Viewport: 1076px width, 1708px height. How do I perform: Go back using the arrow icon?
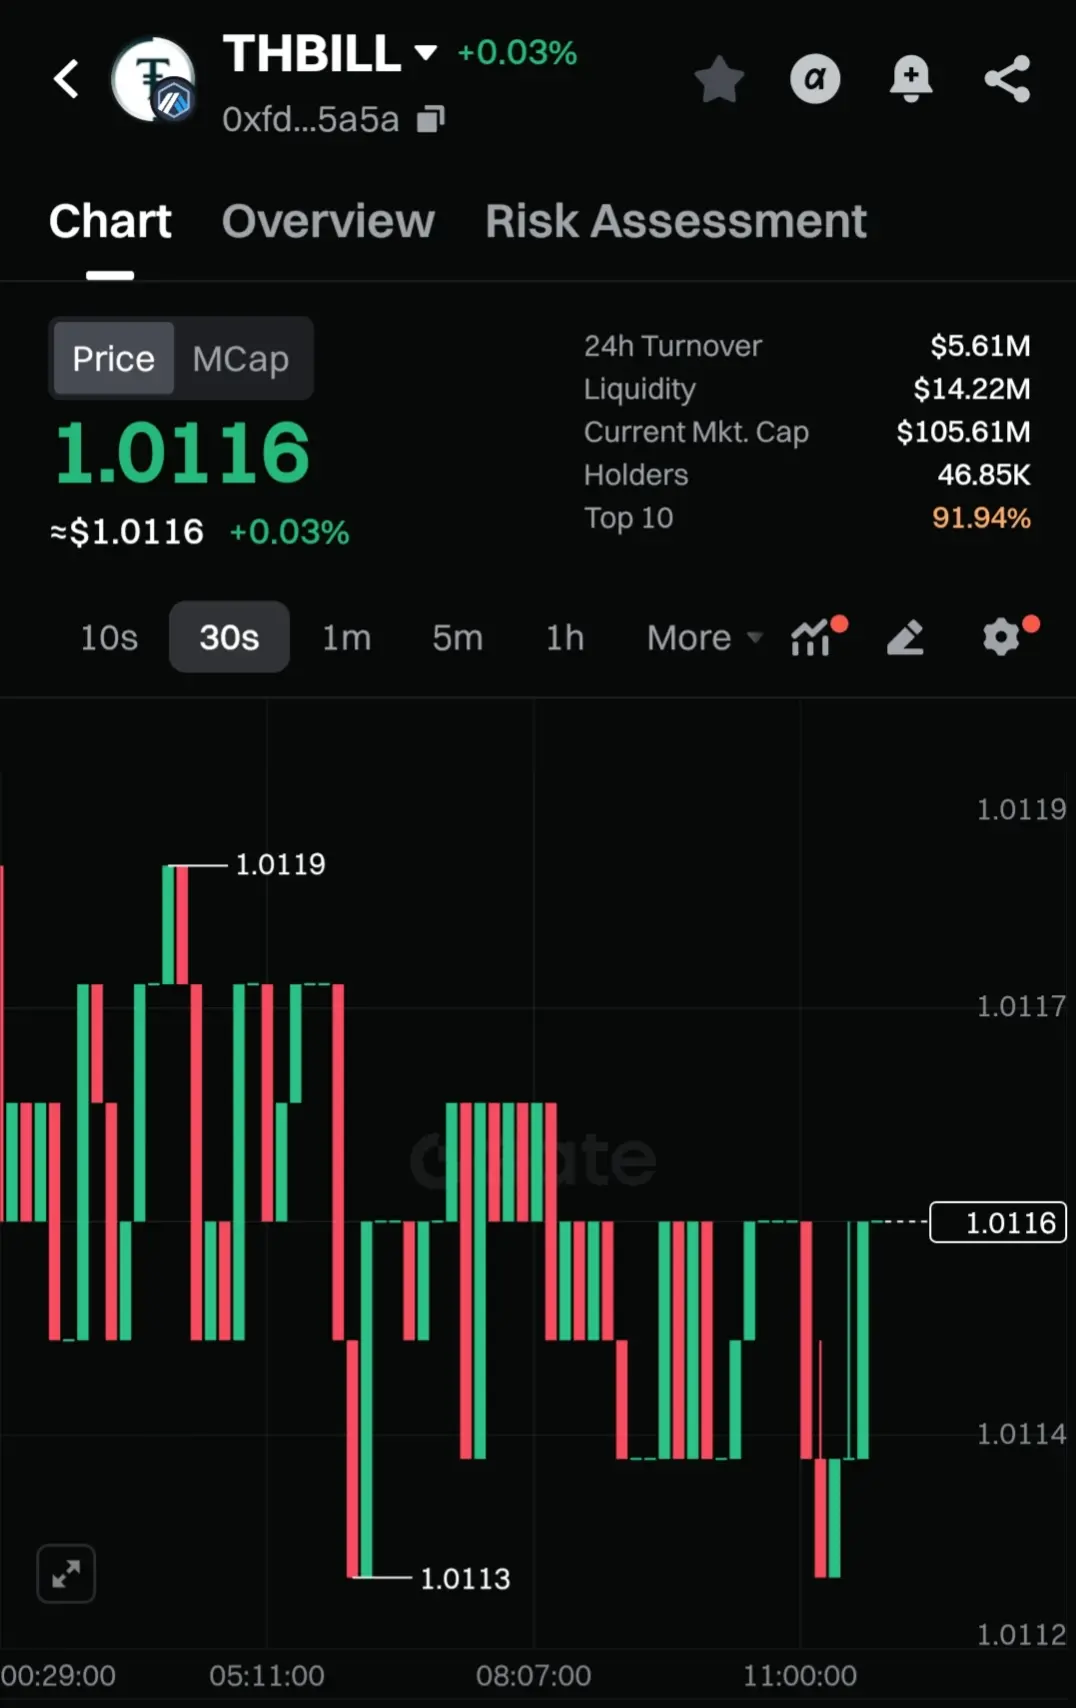coord(66,79)
